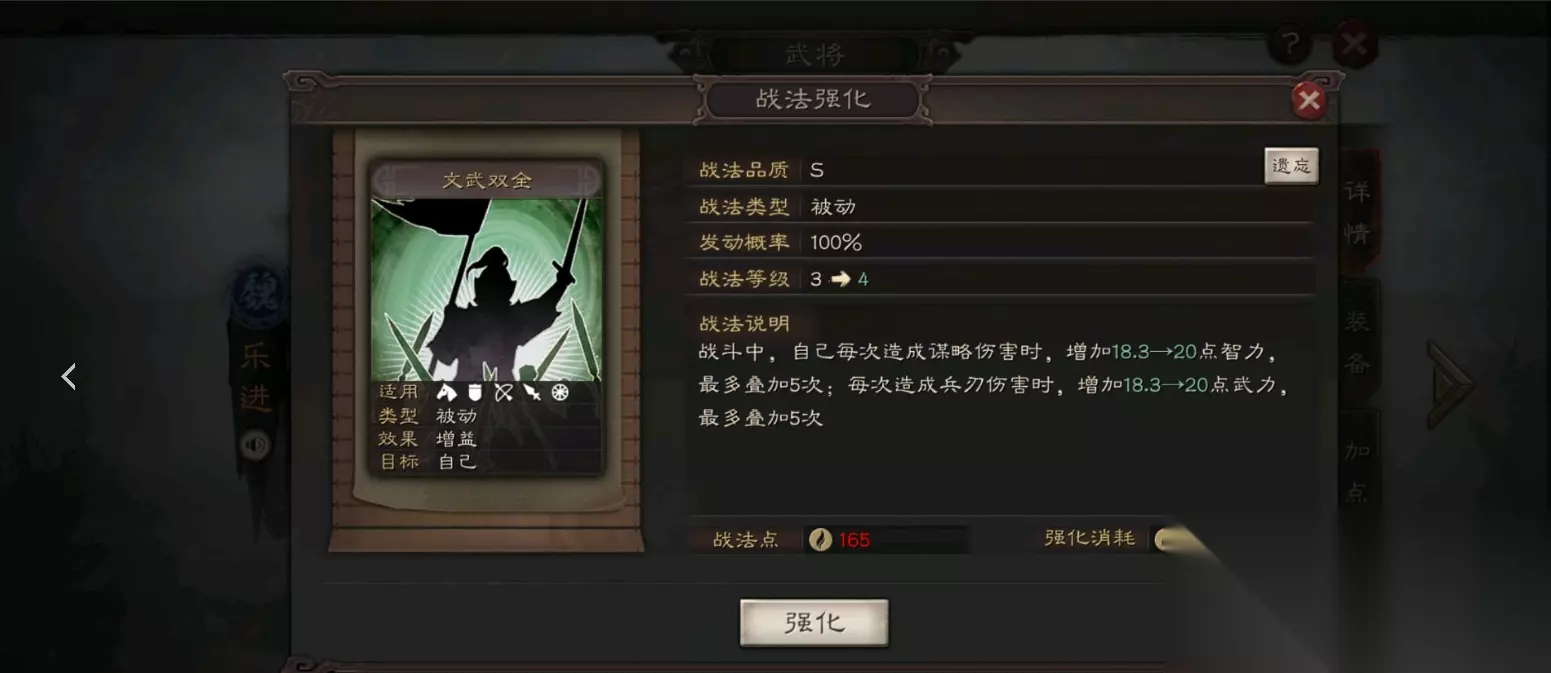Click the 战法点 165 value field
The image size is (1551, 673).
click(x=887, y=540)
